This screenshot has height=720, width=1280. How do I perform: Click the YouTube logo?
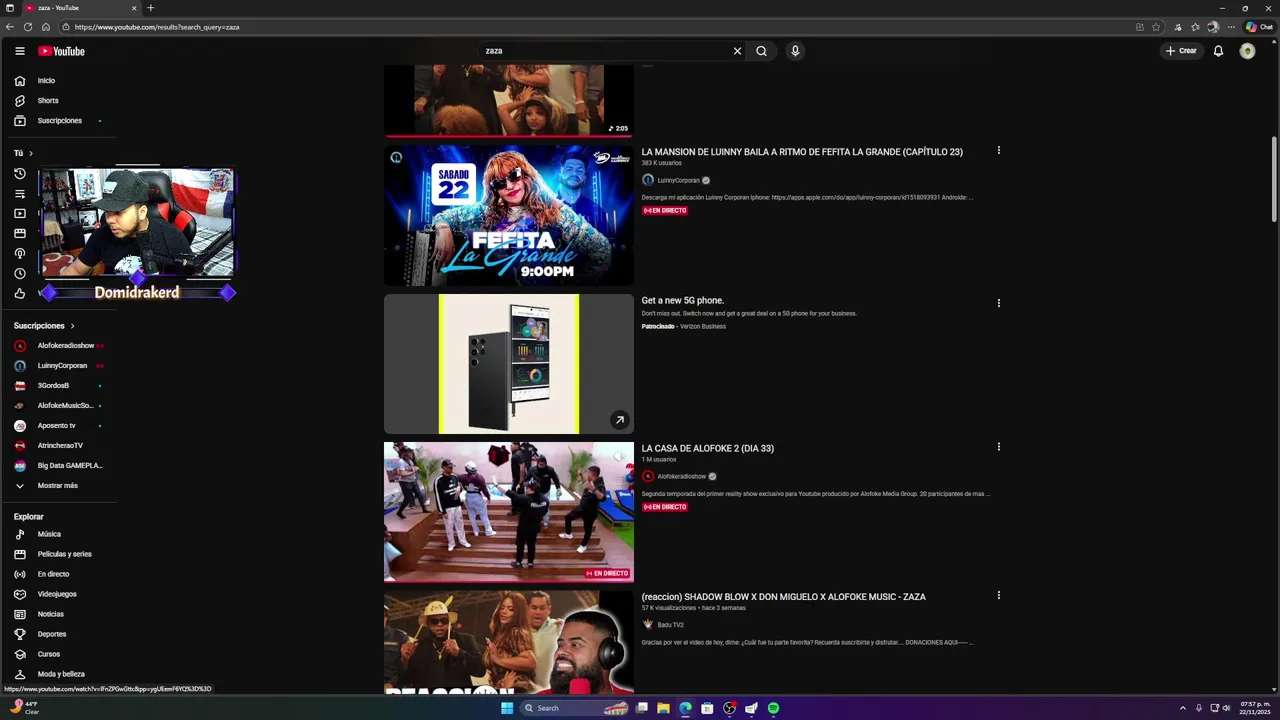point(62,51)
